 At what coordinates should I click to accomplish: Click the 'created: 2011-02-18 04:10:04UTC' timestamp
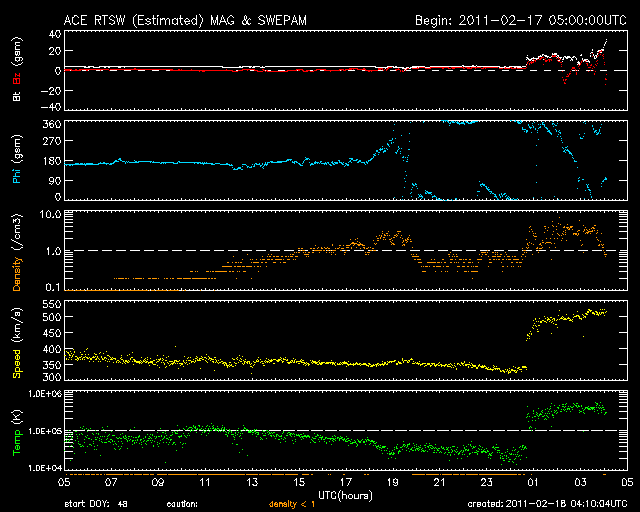pyautogui.click(x=547, y=504)
